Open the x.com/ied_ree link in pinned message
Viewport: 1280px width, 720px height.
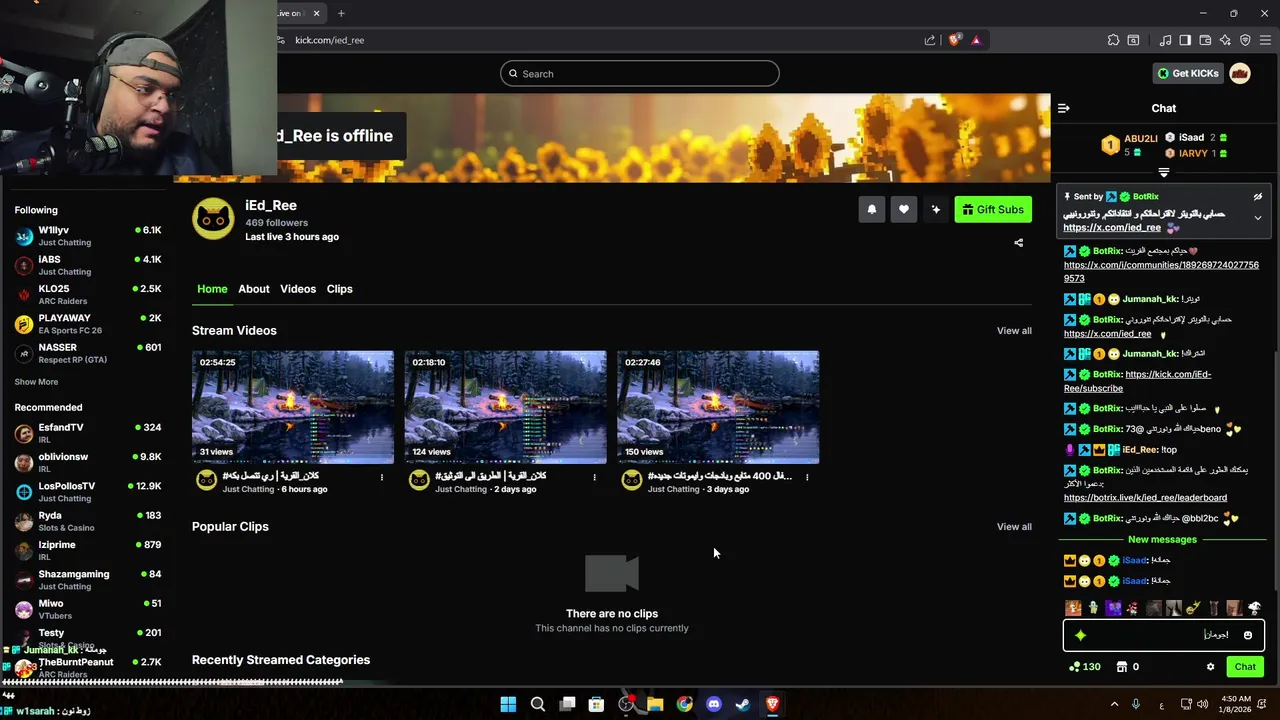[x=1112, y=228]
